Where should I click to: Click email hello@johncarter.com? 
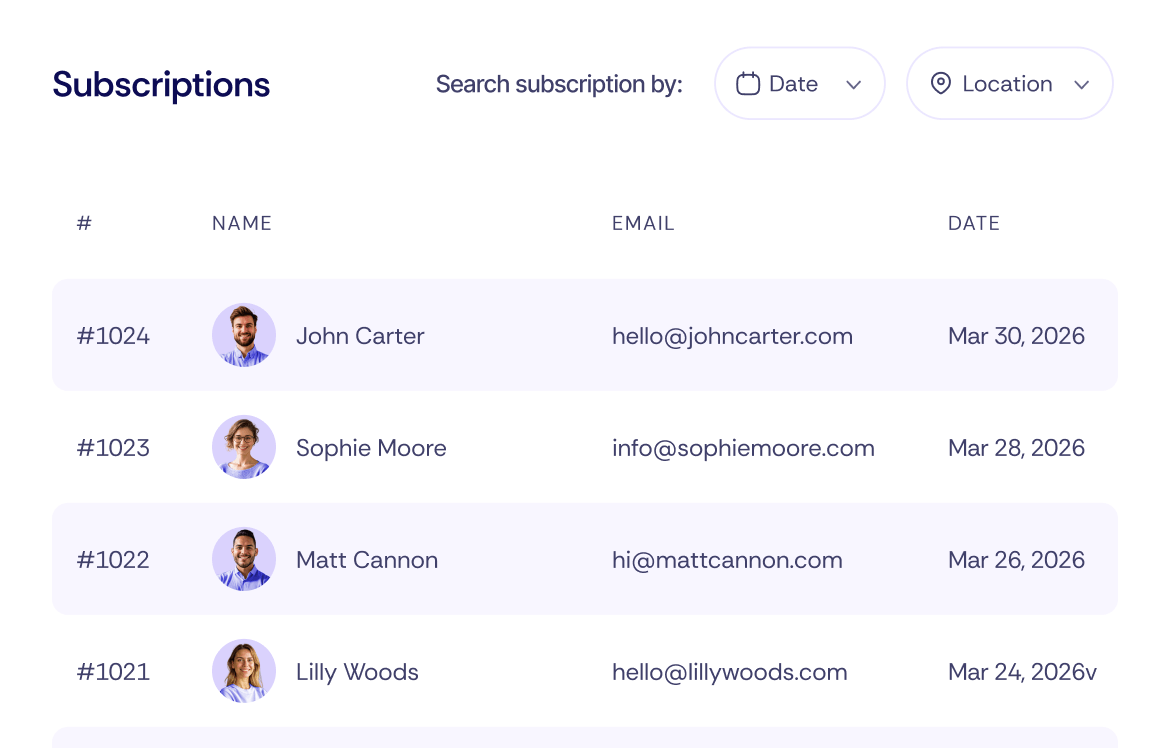click(x=733, y=336)
